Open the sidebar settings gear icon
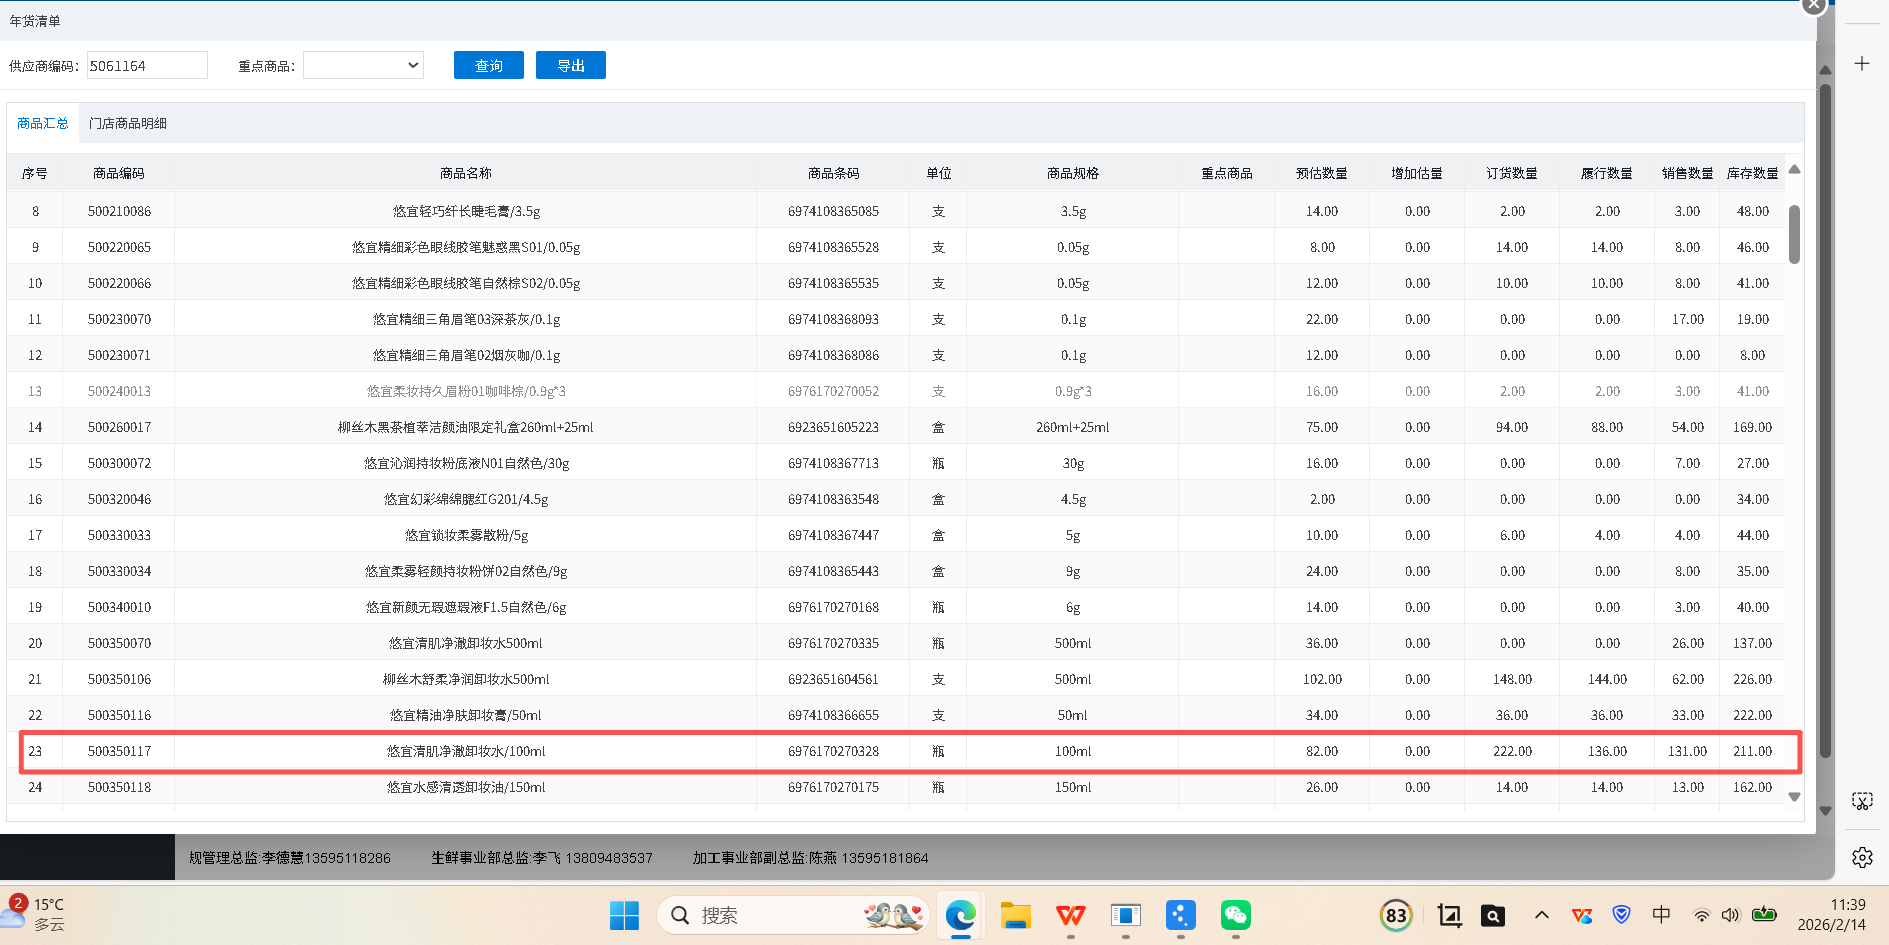 pos(1861,857)
